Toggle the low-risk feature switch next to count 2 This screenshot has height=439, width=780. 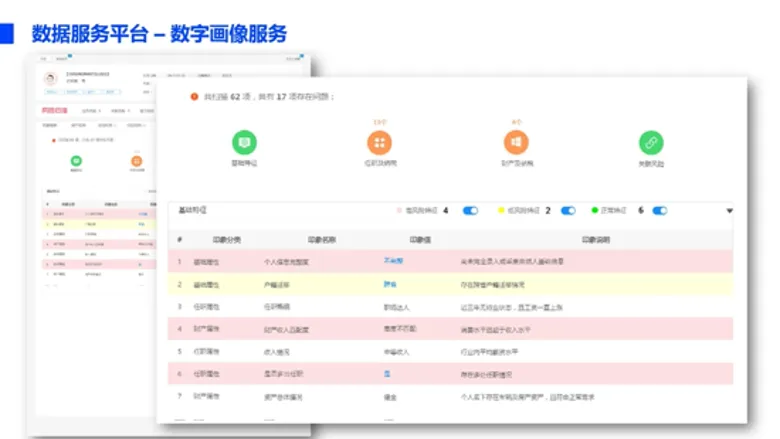pos(568,211)
